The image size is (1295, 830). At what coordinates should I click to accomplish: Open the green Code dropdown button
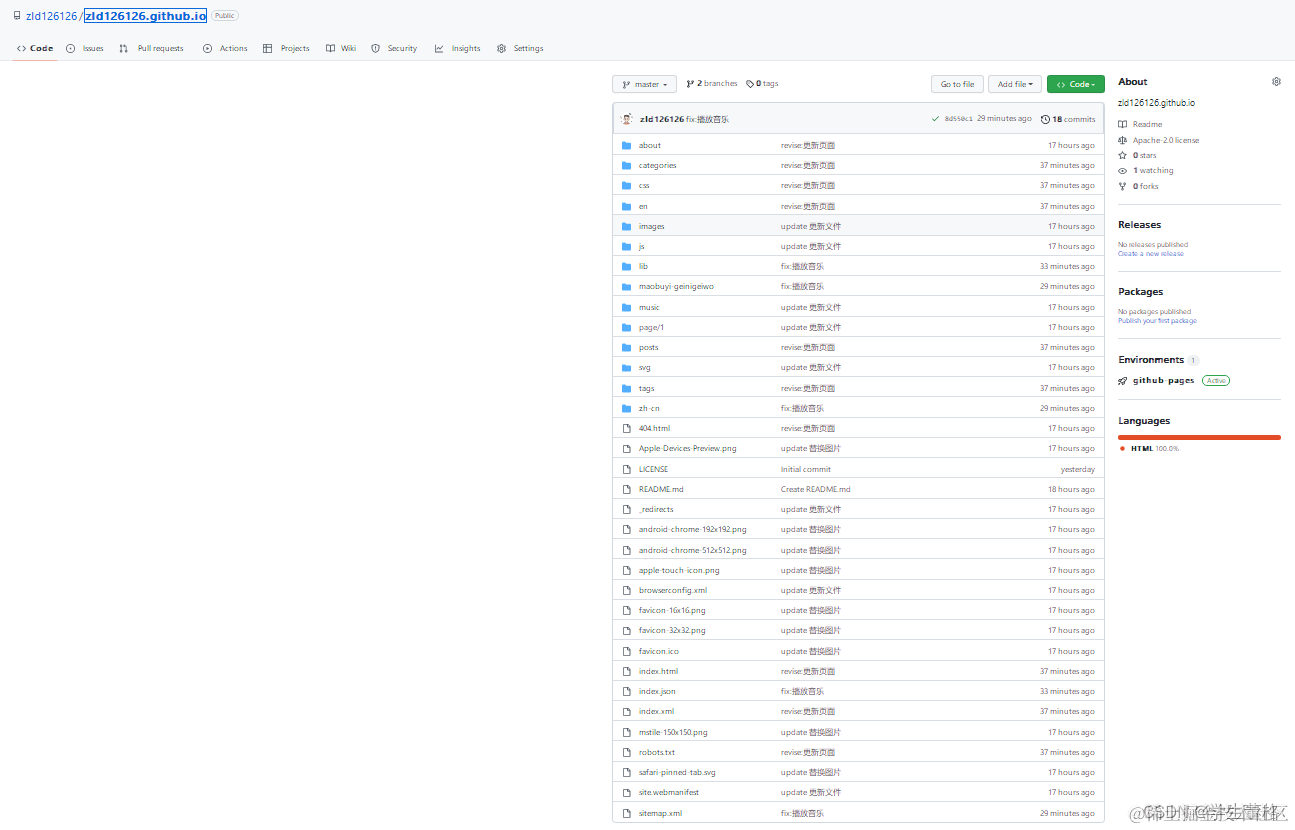click(1076, 84)
